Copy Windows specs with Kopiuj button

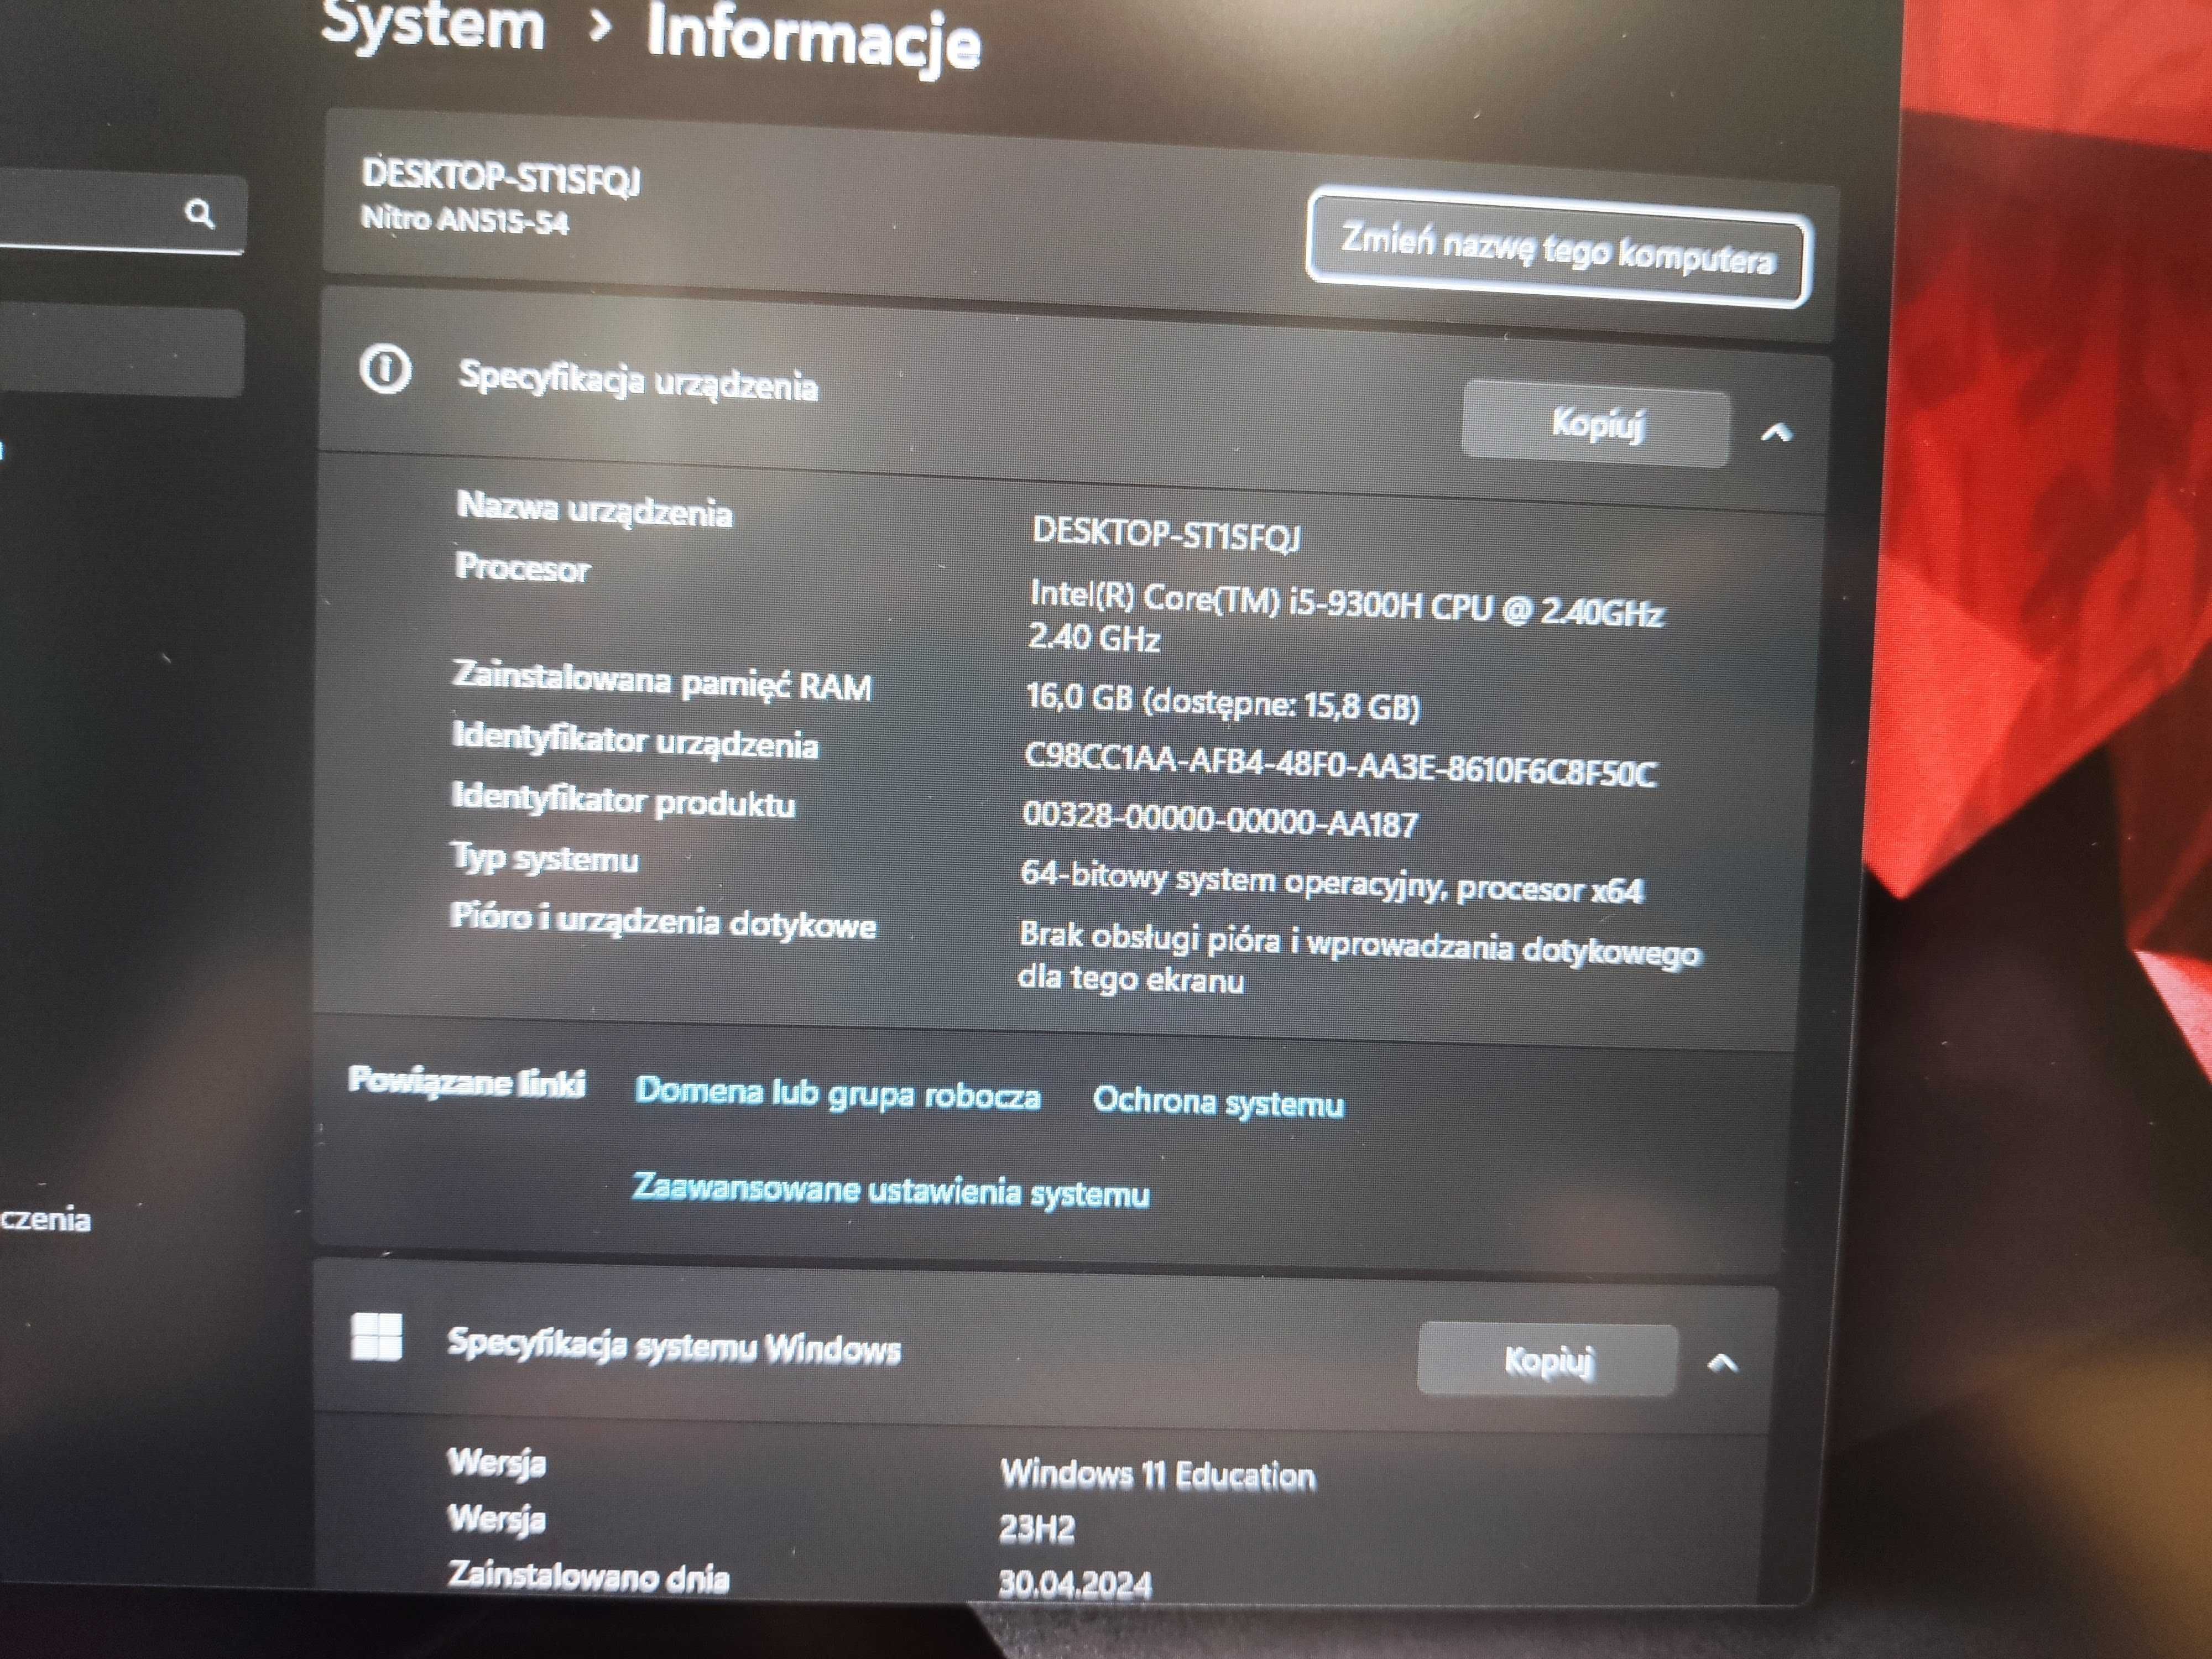1547,1359
